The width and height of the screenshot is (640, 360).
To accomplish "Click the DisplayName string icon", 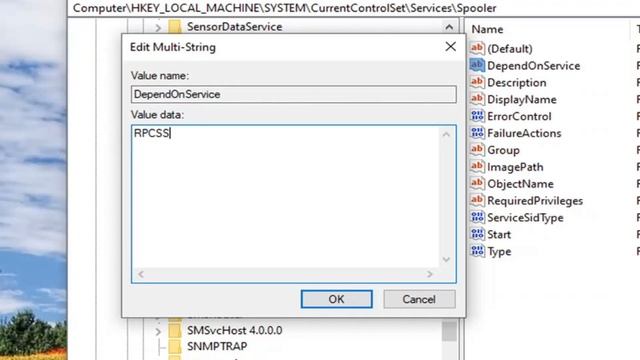I will pyautogui.click(x=477, y=99).
